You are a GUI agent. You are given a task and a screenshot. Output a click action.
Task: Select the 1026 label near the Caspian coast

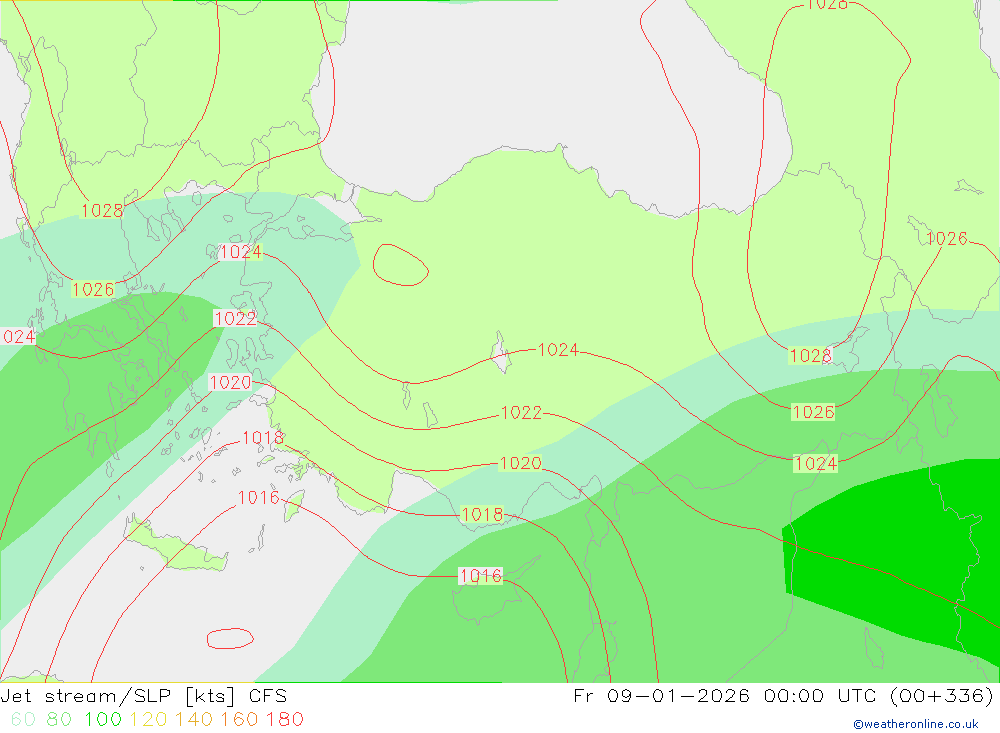point(946,239)
